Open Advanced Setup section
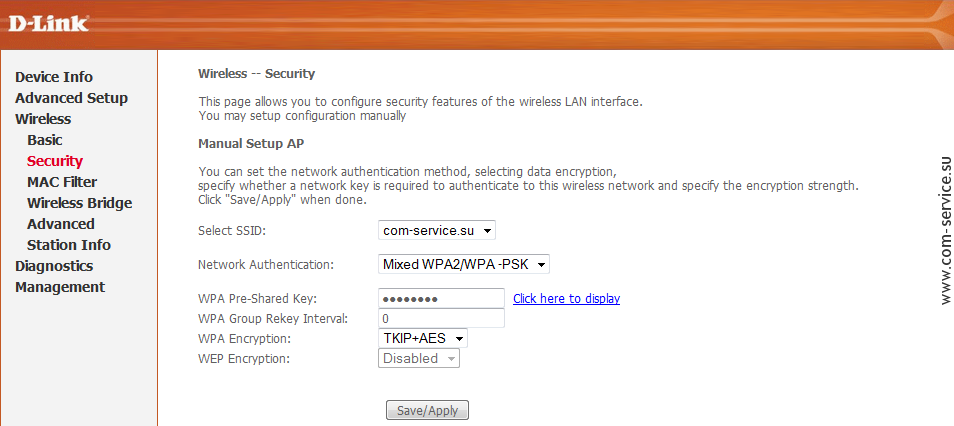Screen dimensions: 954x426 click(71, 98)
